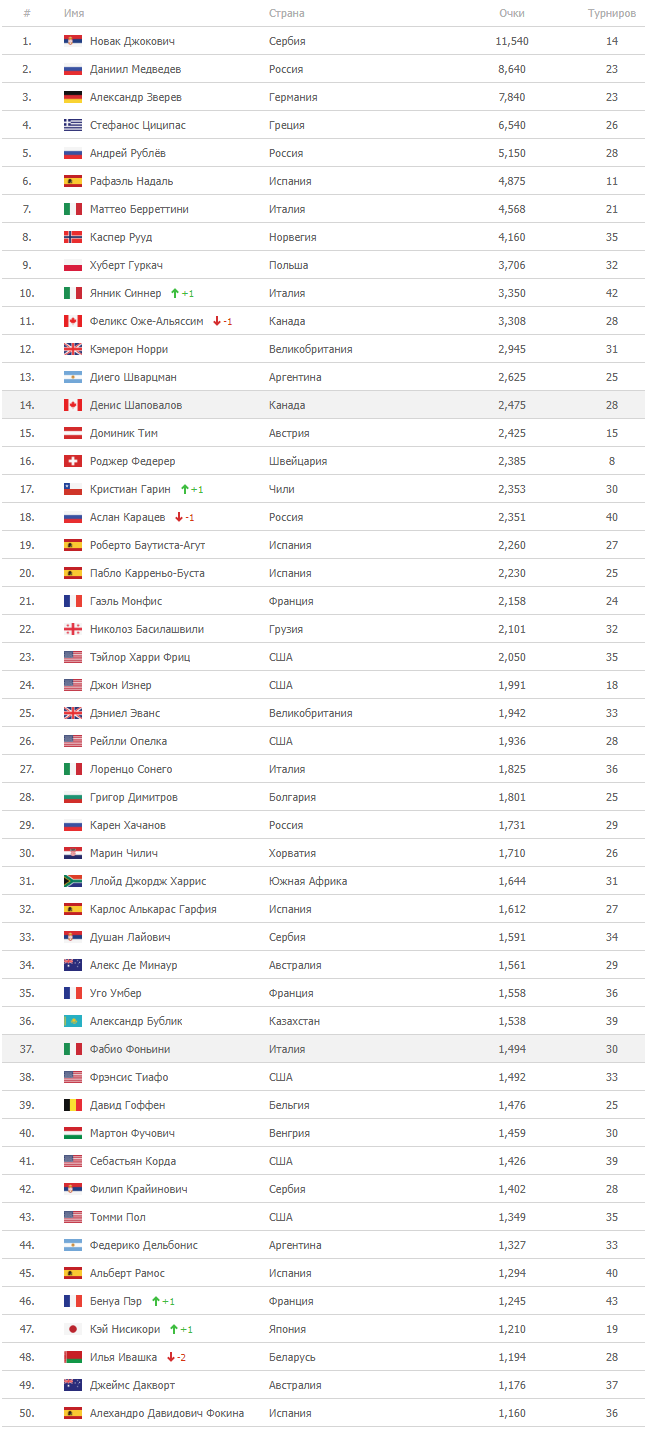645x1429 pixels.
Task: Open player Рафаэль Надаль
Action: click(x=131, y=181)
